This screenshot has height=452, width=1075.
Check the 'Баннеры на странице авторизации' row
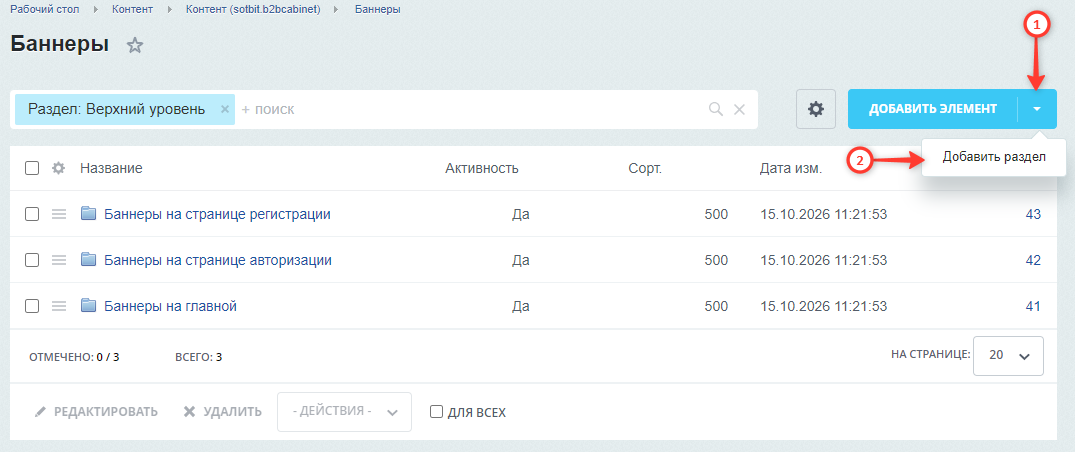[x=32, y=260]
